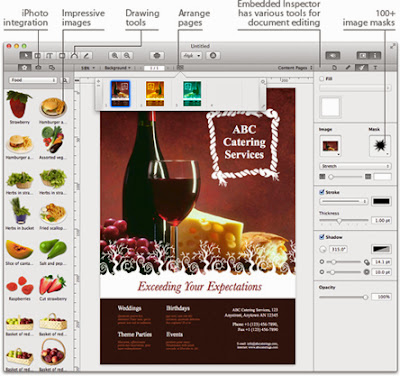Click the shadow blur slider
The width and height of the screenshot is (400, 376).
tap(344, 272)
